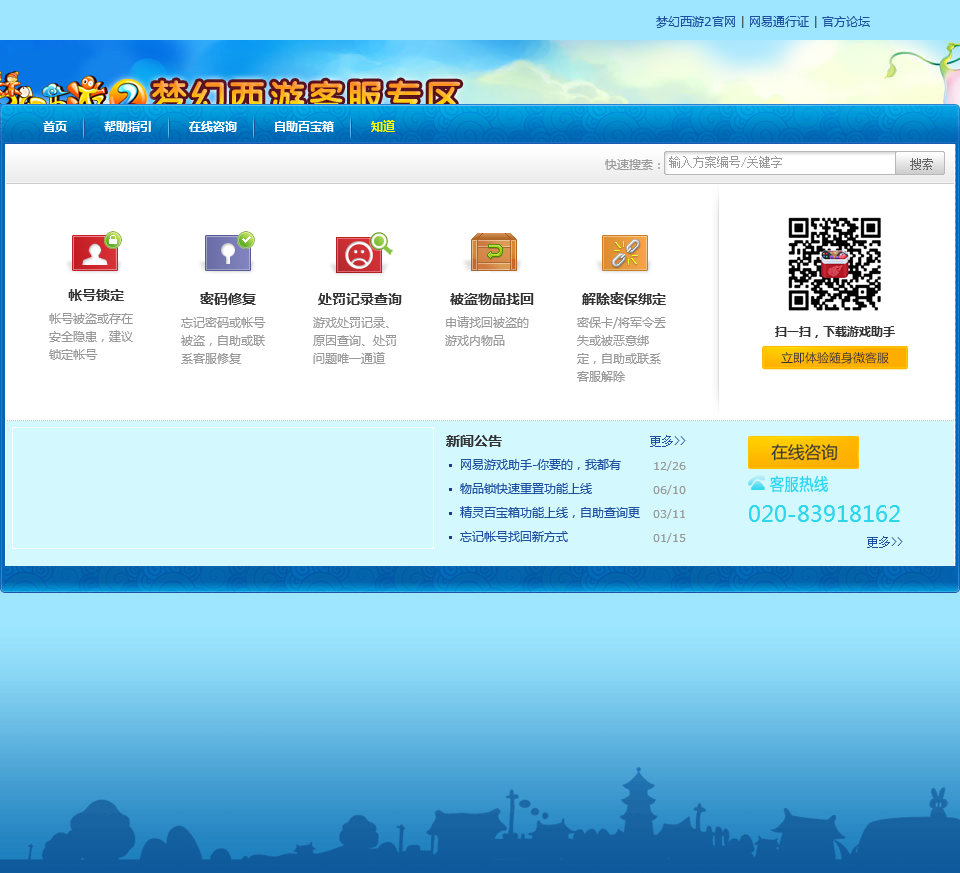960x873 pixels.
Task: Click the 新闻公告 section title
Action: click(474, 441)
